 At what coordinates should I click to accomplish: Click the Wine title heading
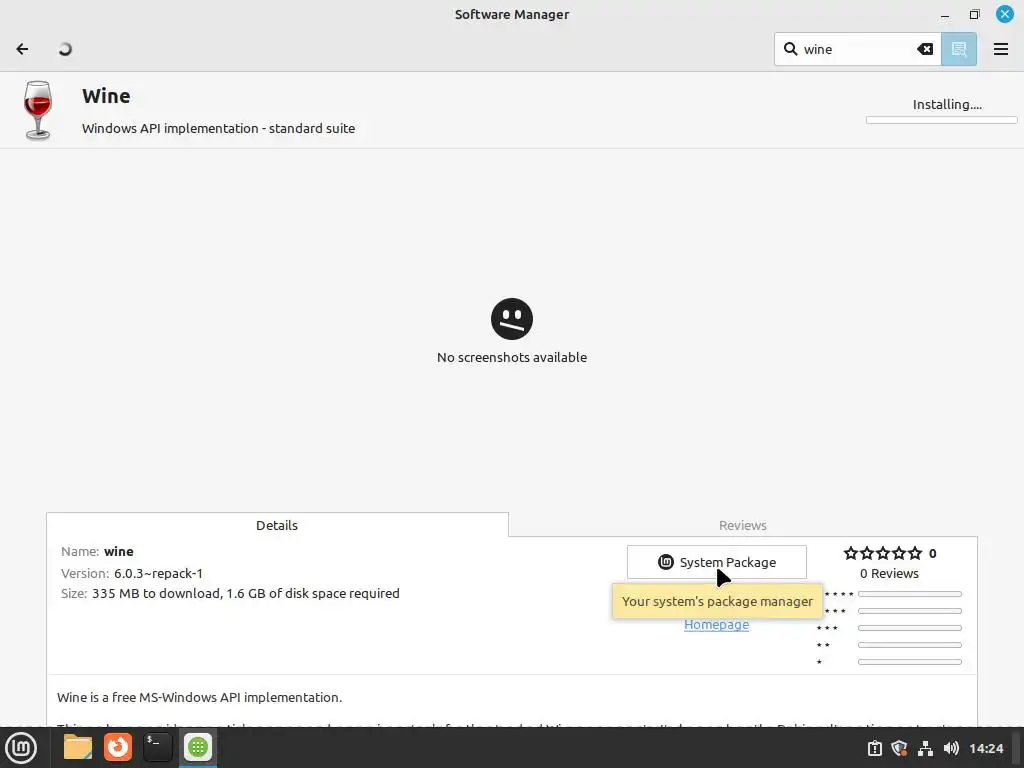point(106,96)
